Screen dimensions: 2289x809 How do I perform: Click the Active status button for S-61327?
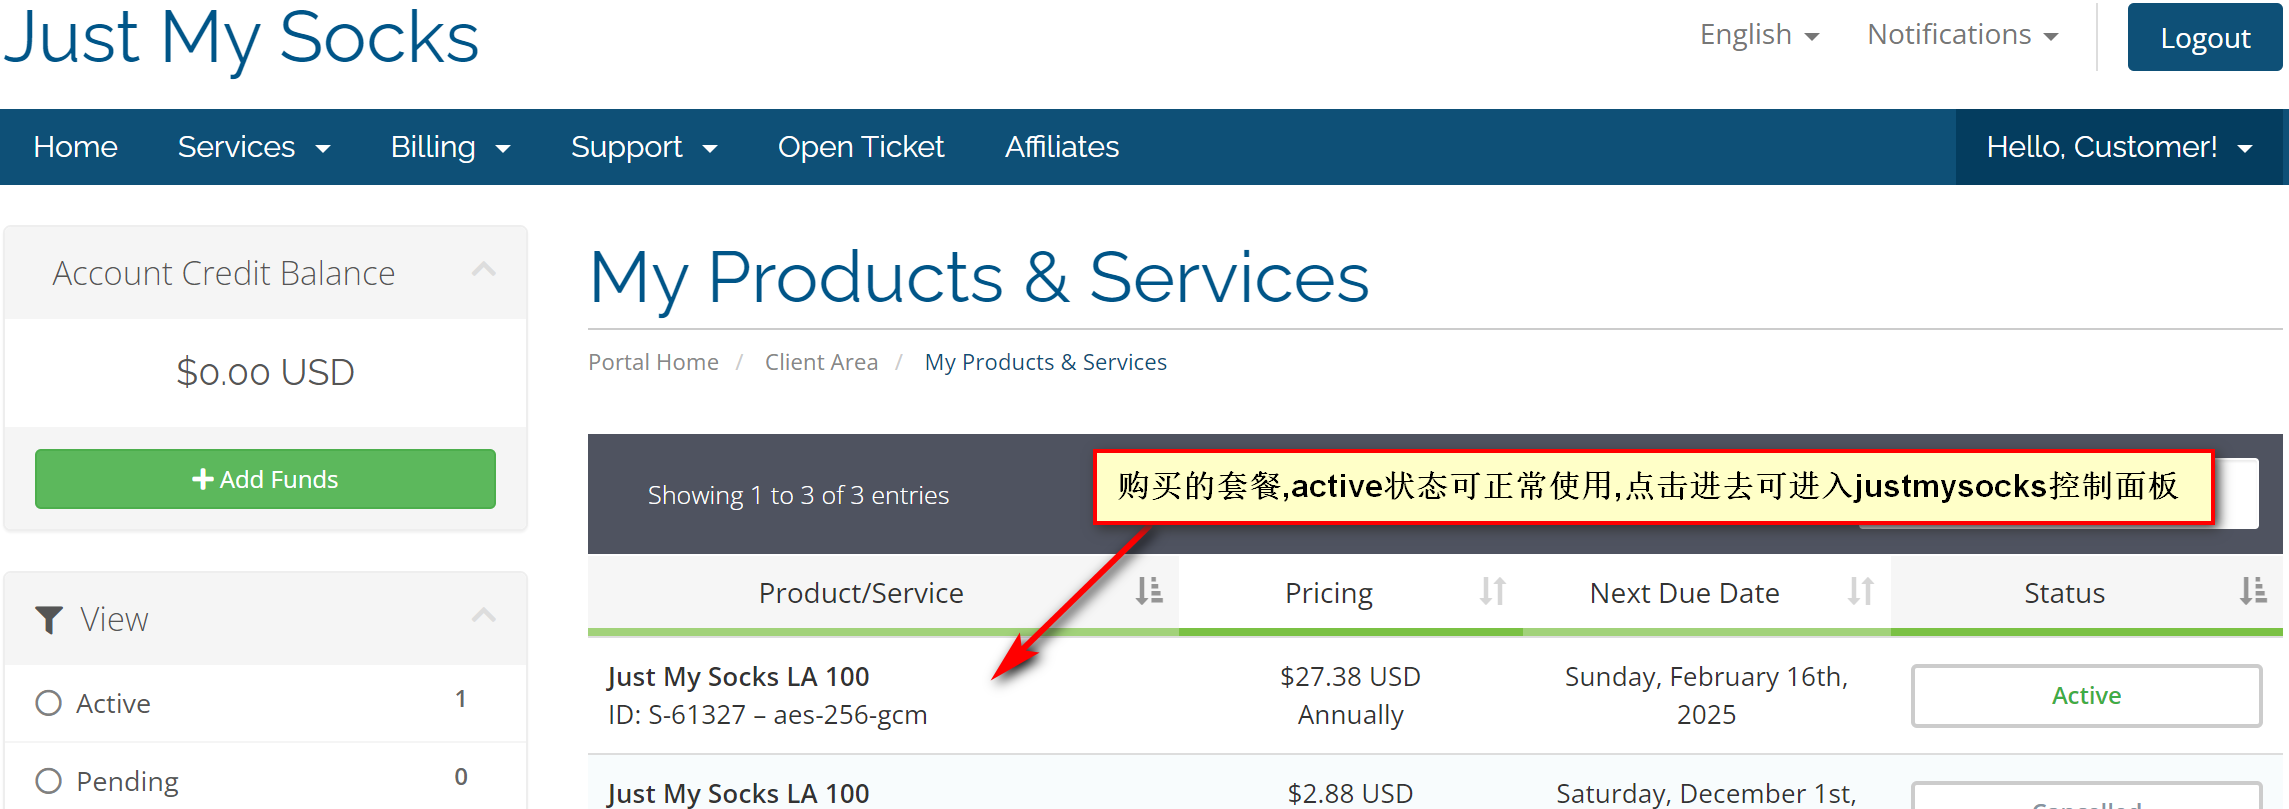2086,696
